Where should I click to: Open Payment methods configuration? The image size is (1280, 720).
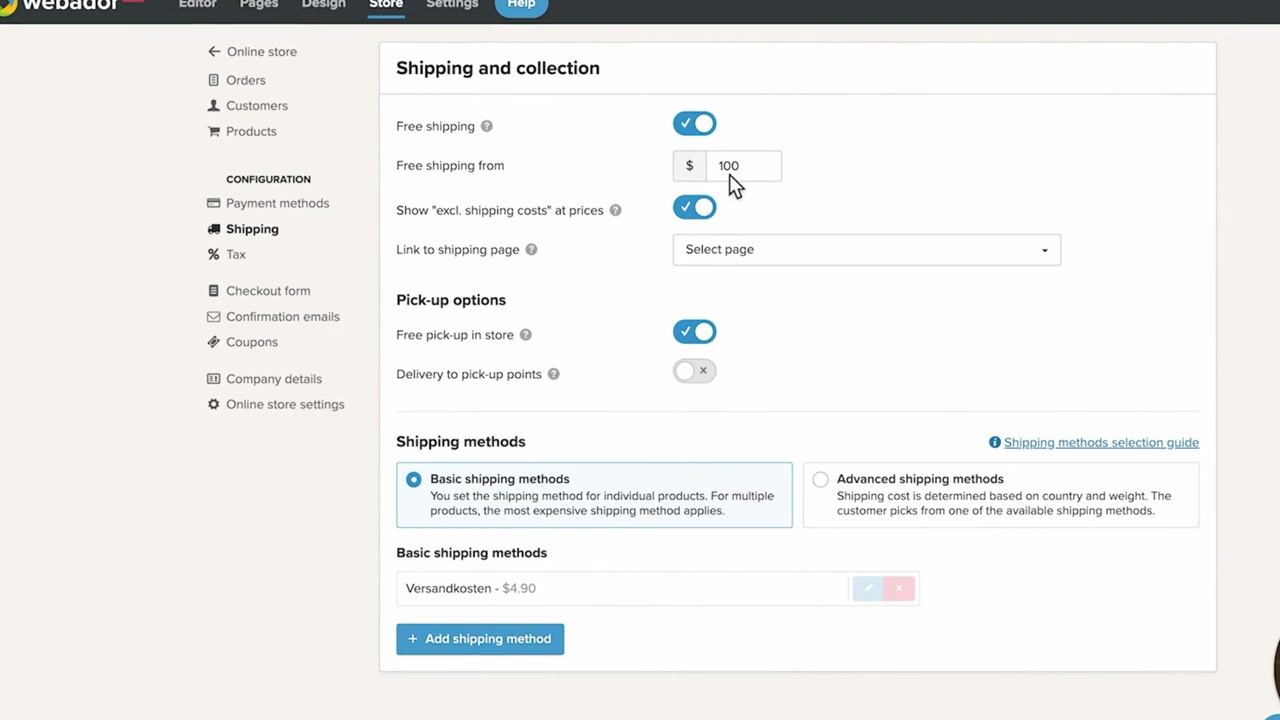277,203
